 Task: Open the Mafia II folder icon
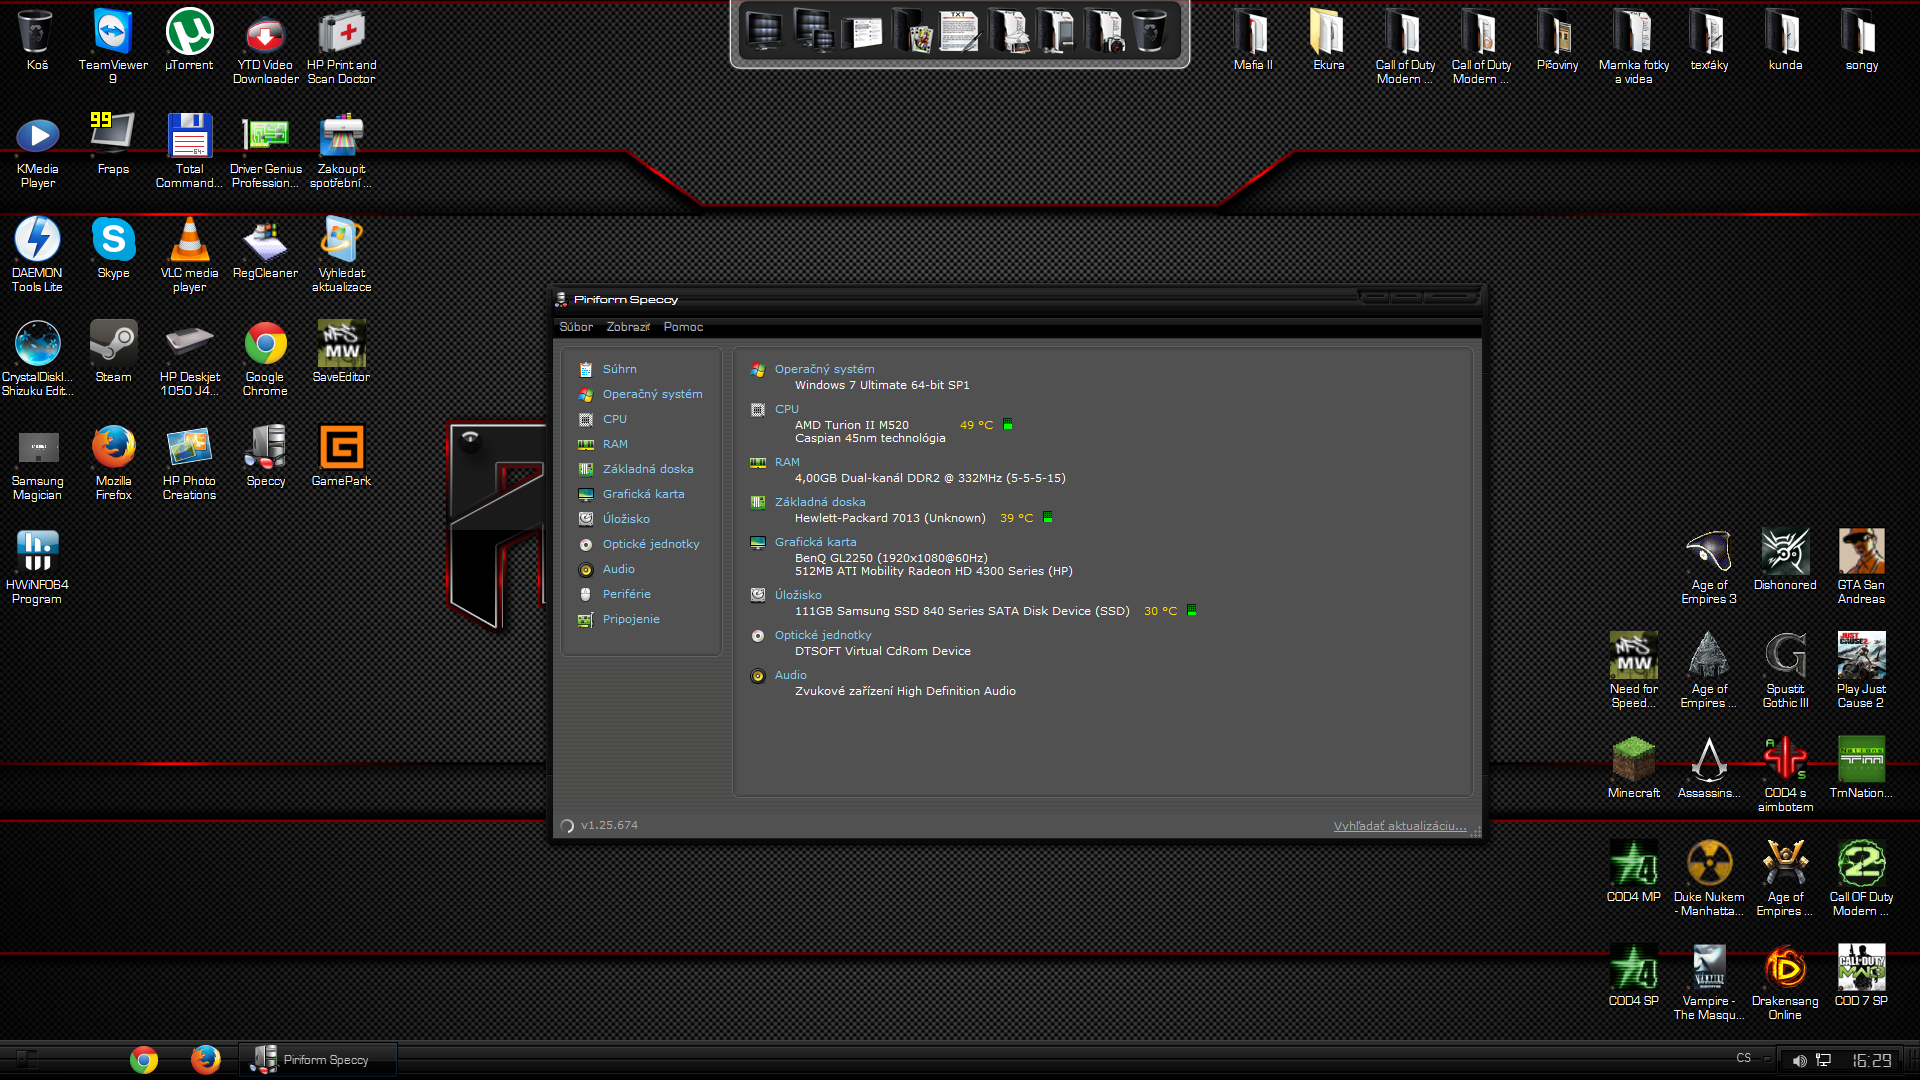(1253, 40)
